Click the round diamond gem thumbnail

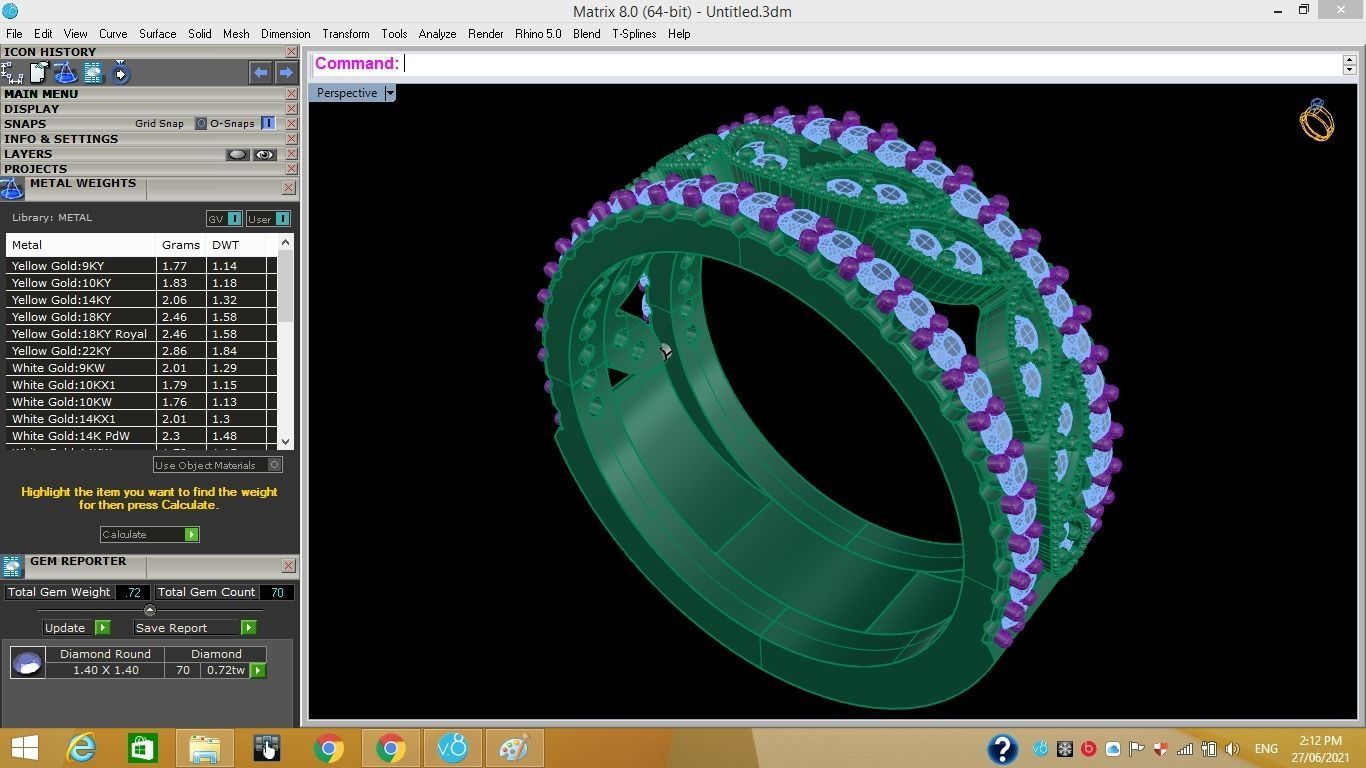(27, 662)
